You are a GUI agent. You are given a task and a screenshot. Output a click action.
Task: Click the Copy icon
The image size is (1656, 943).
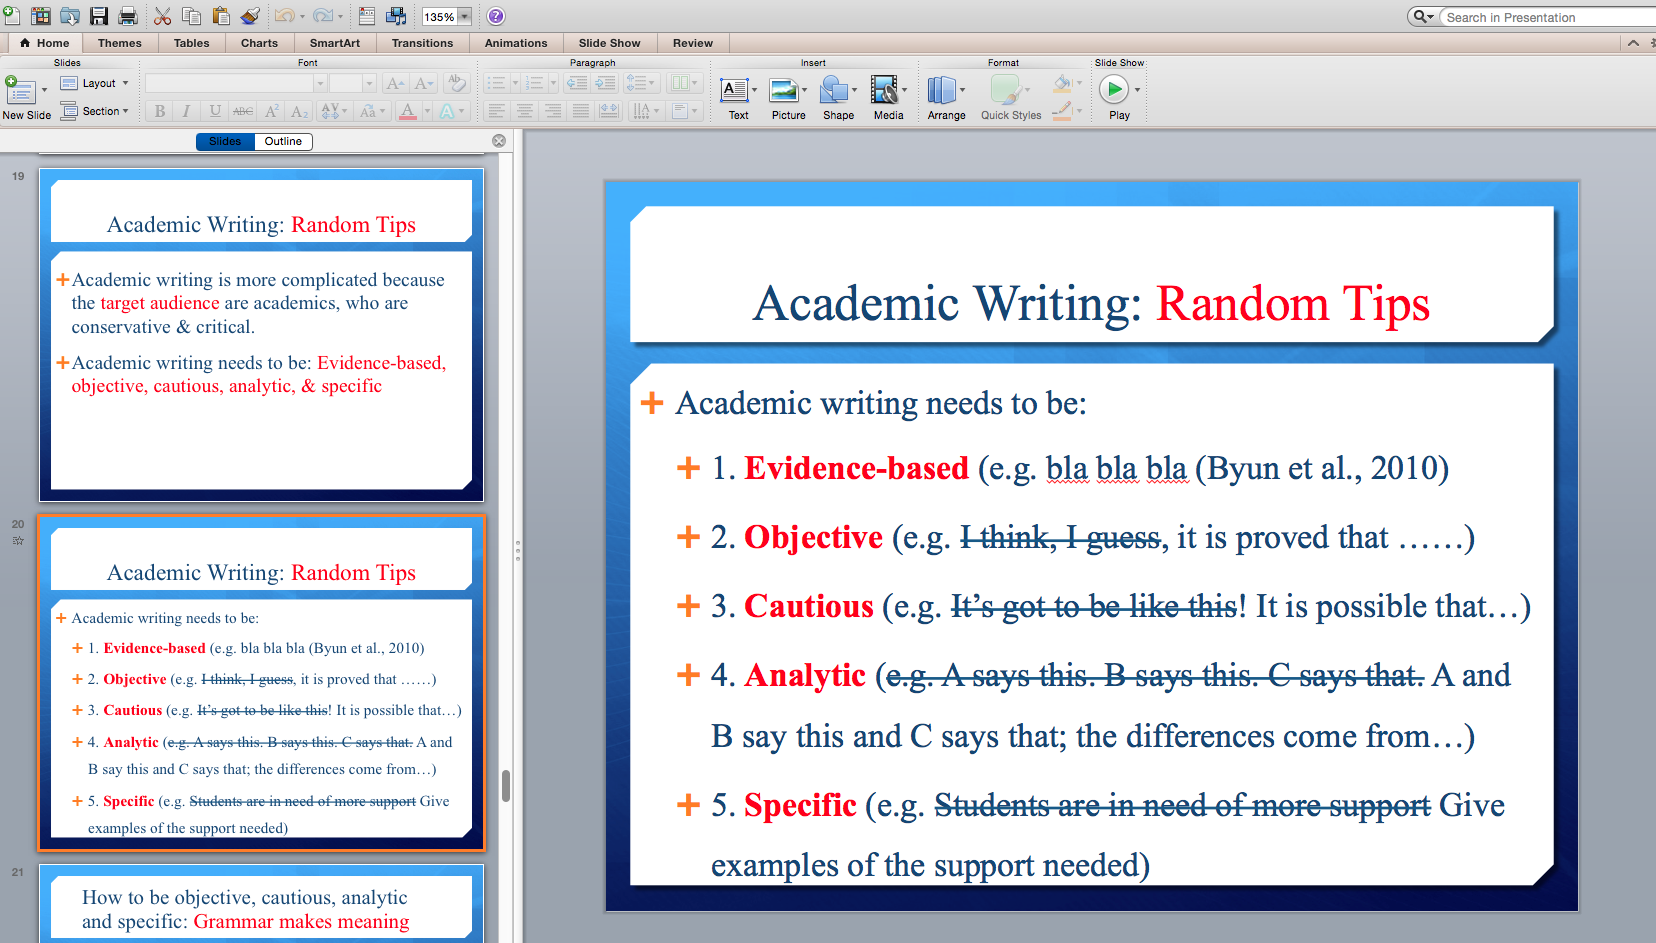(x=191, y=16)
